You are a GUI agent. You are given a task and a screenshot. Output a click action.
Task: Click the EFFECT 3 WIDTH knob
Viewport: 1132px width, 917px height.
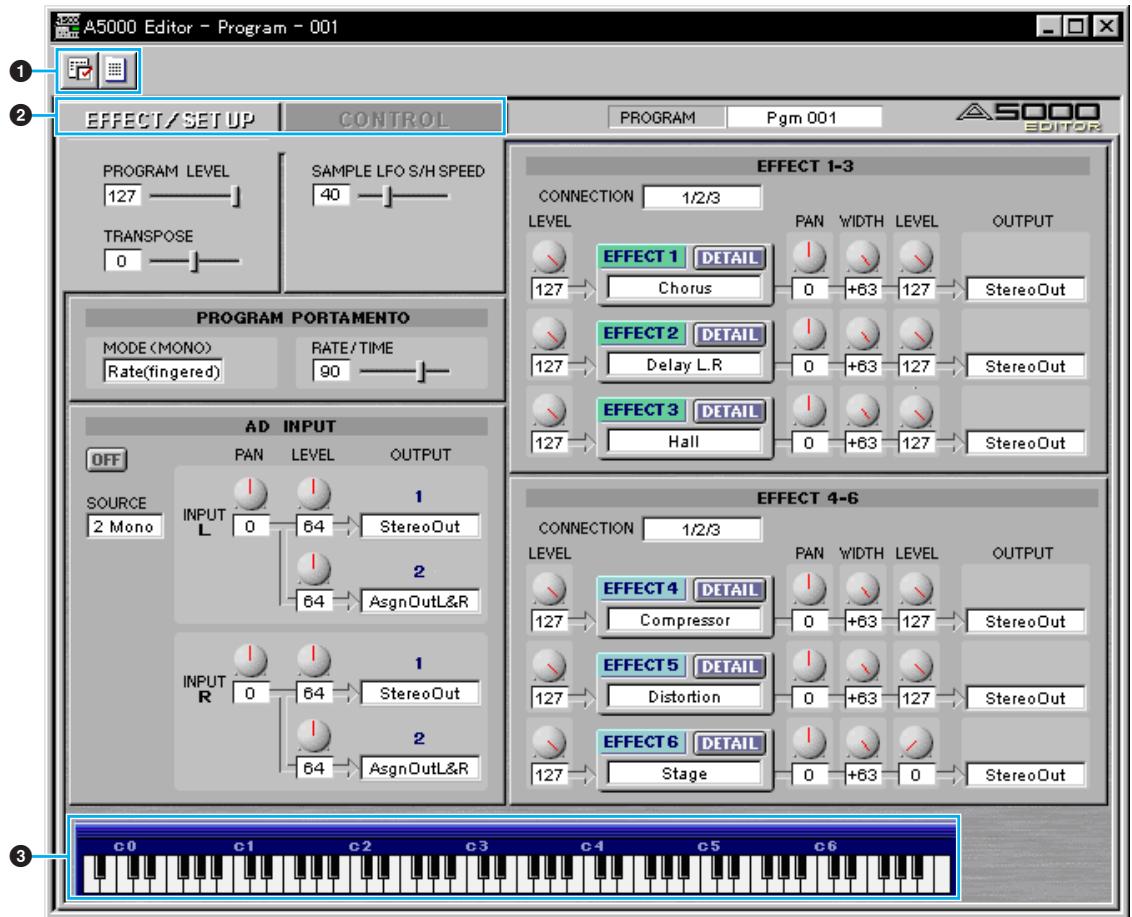tap(862, 410)
